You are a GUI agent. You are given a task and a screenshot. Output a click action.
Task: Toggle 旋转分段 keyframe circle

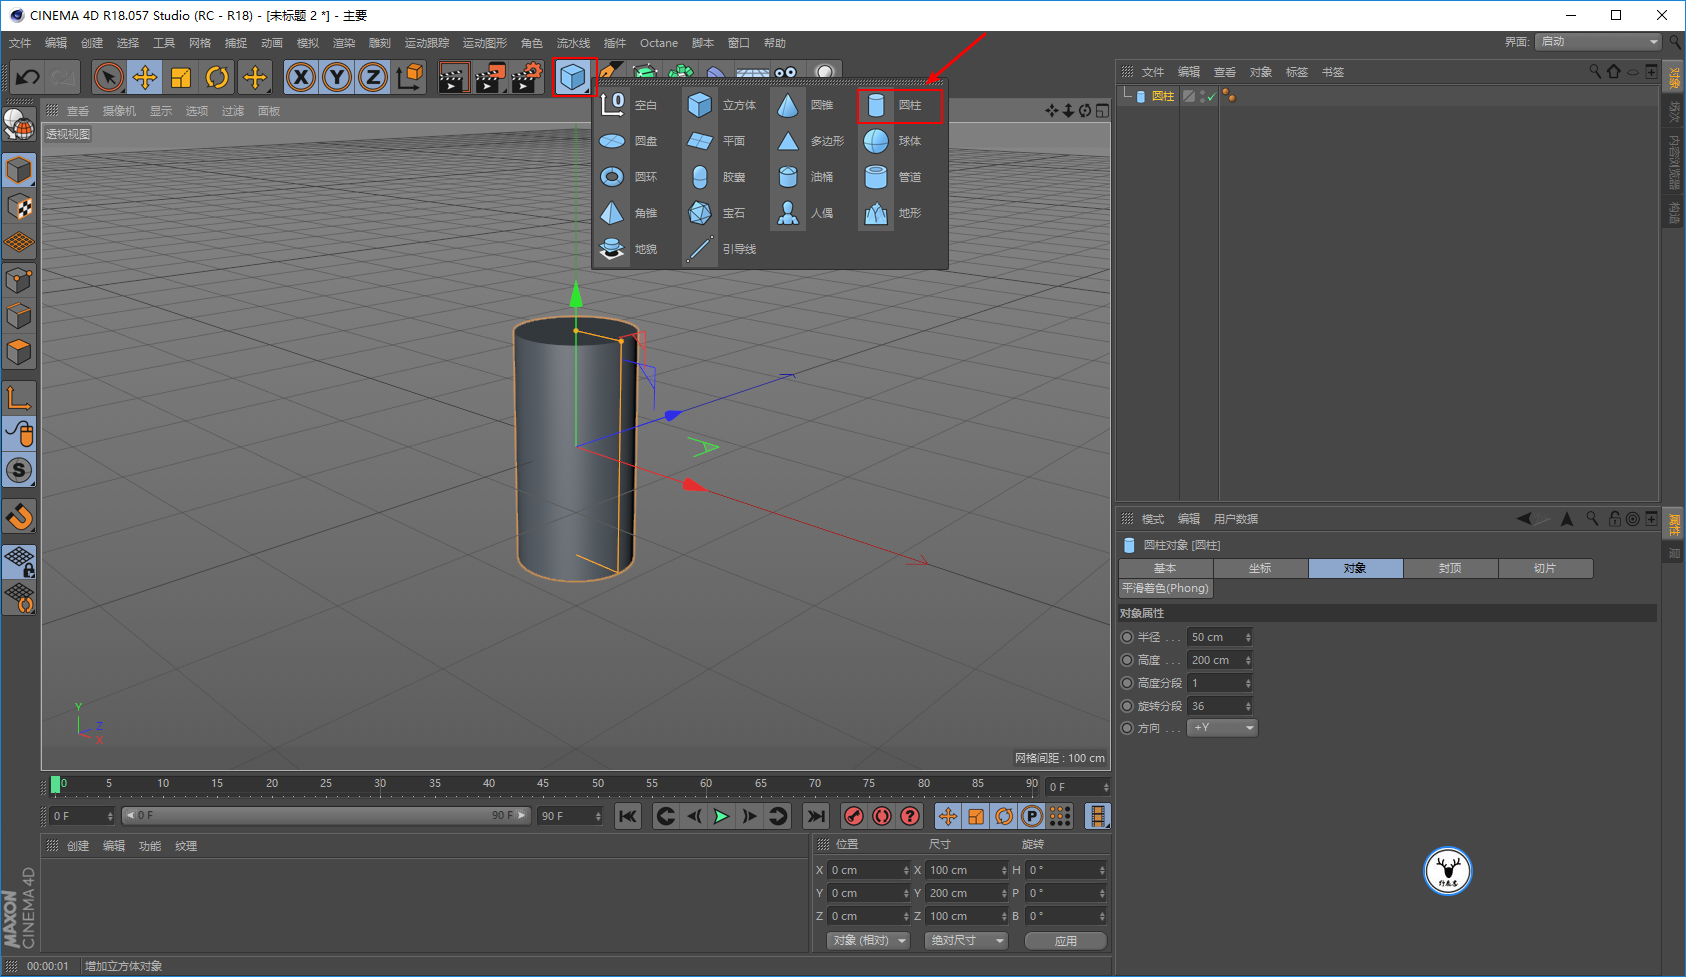coord(1127,706)
